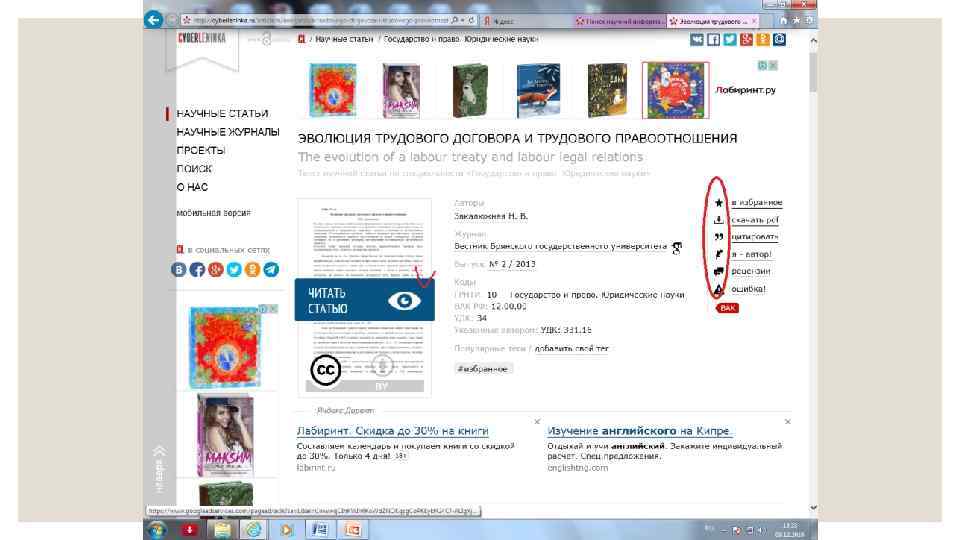Viewport: 960px width, 540px height.
Task: Share via Odnoklassniki icon in header
Action: pos(763,40)
